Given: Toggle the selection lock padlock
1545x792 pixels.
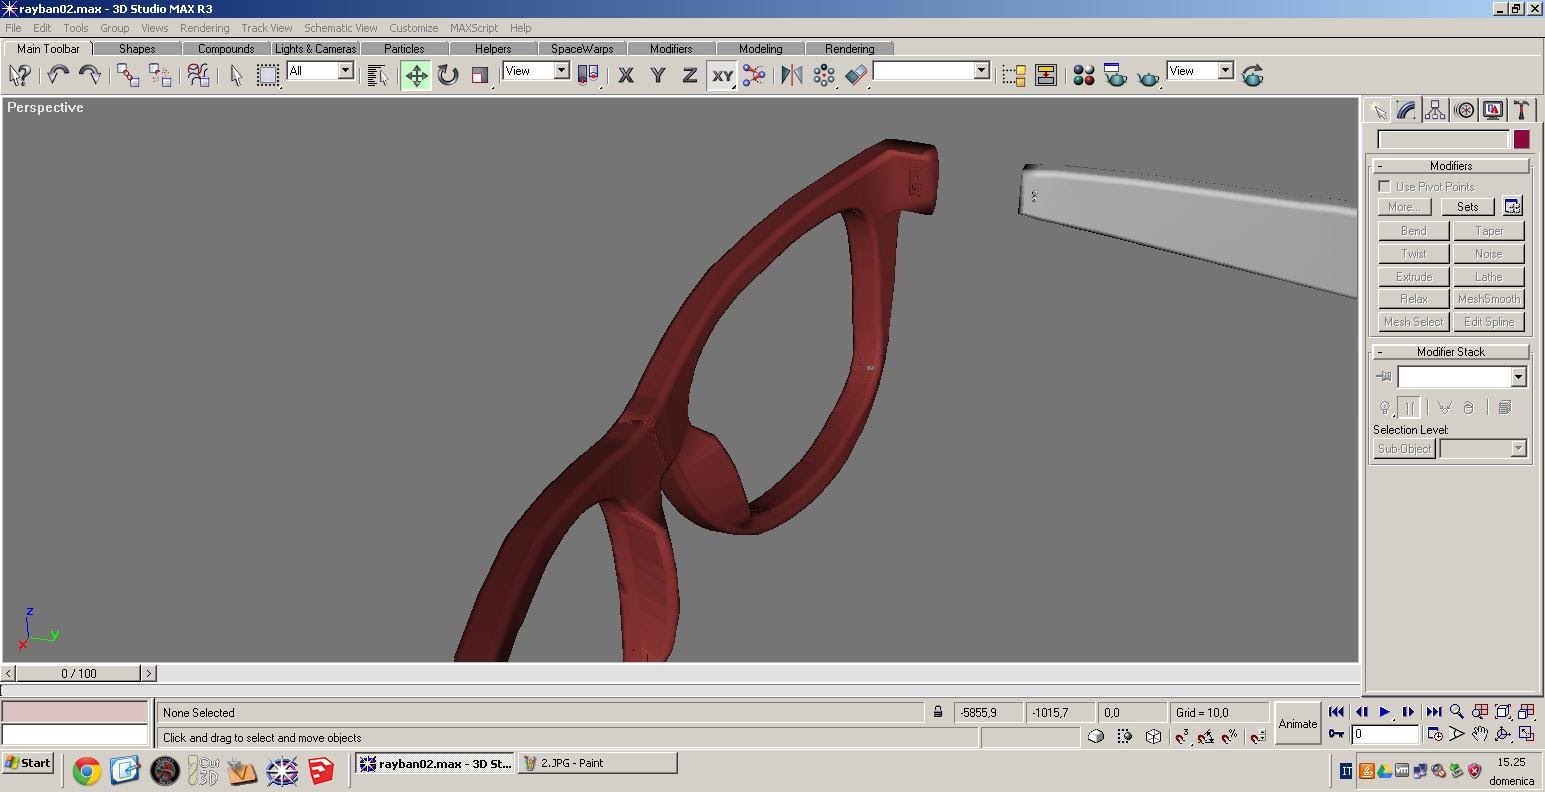Looking at the screenshot, I should (938, 712).
